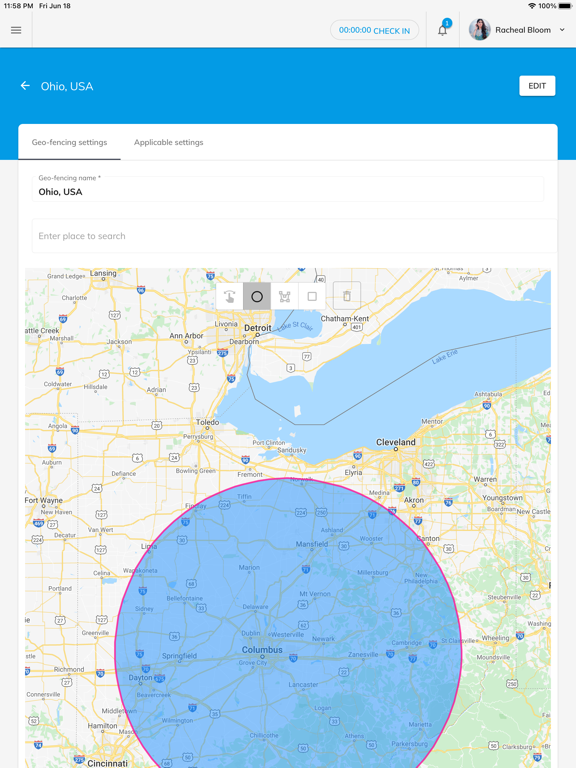Click the Akron map label
576x768 pixels.
point(413,500)
